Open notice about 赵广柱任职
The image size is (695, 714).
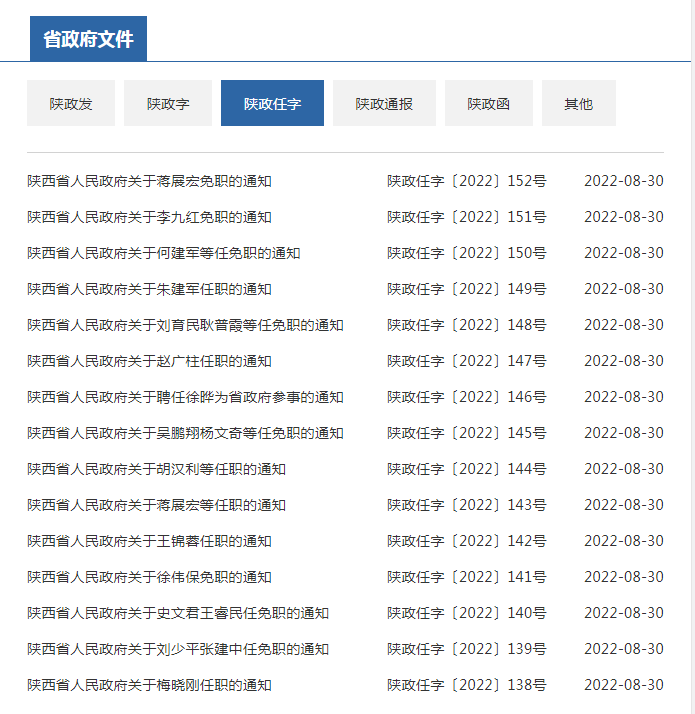pyautogui.click(x=149, y=362)
